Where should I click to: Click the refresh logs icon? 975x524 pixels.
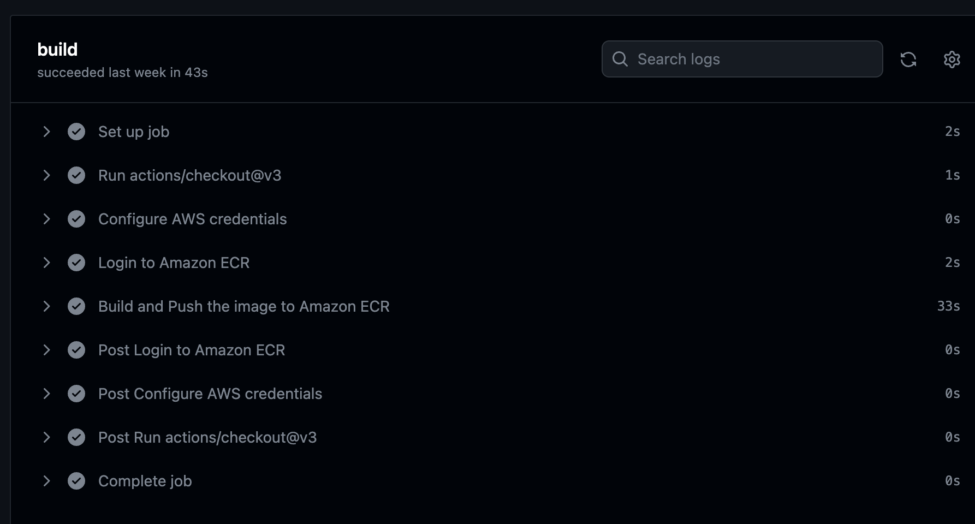[908, 59]
